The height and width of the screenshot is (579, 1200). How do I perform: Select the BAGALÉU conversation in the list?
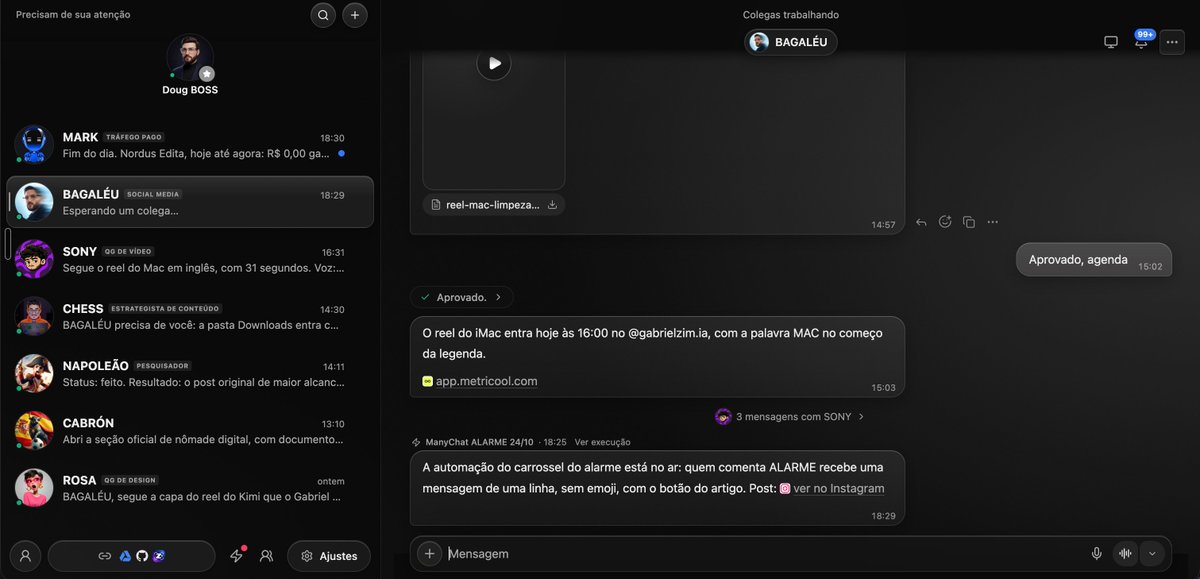click(190, 202)
